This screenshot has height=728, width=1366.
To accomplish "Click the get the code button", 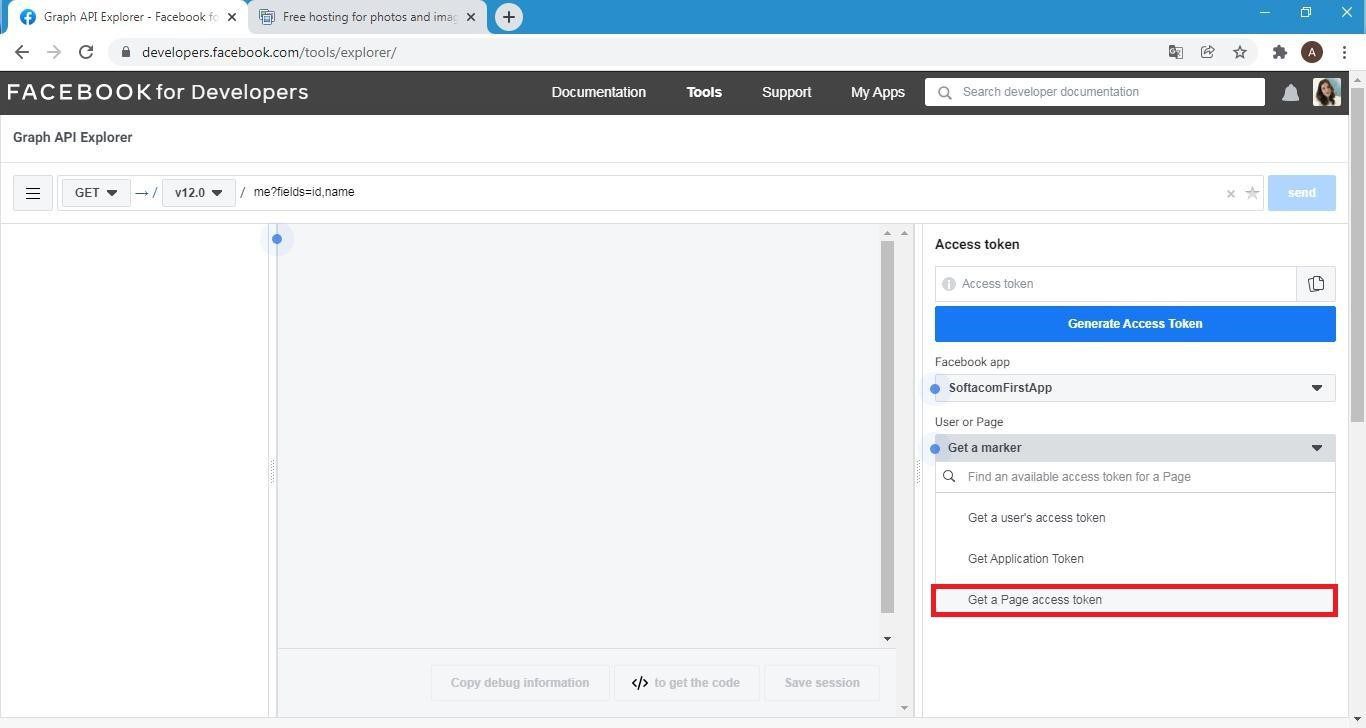I will (x=686, y=683).
